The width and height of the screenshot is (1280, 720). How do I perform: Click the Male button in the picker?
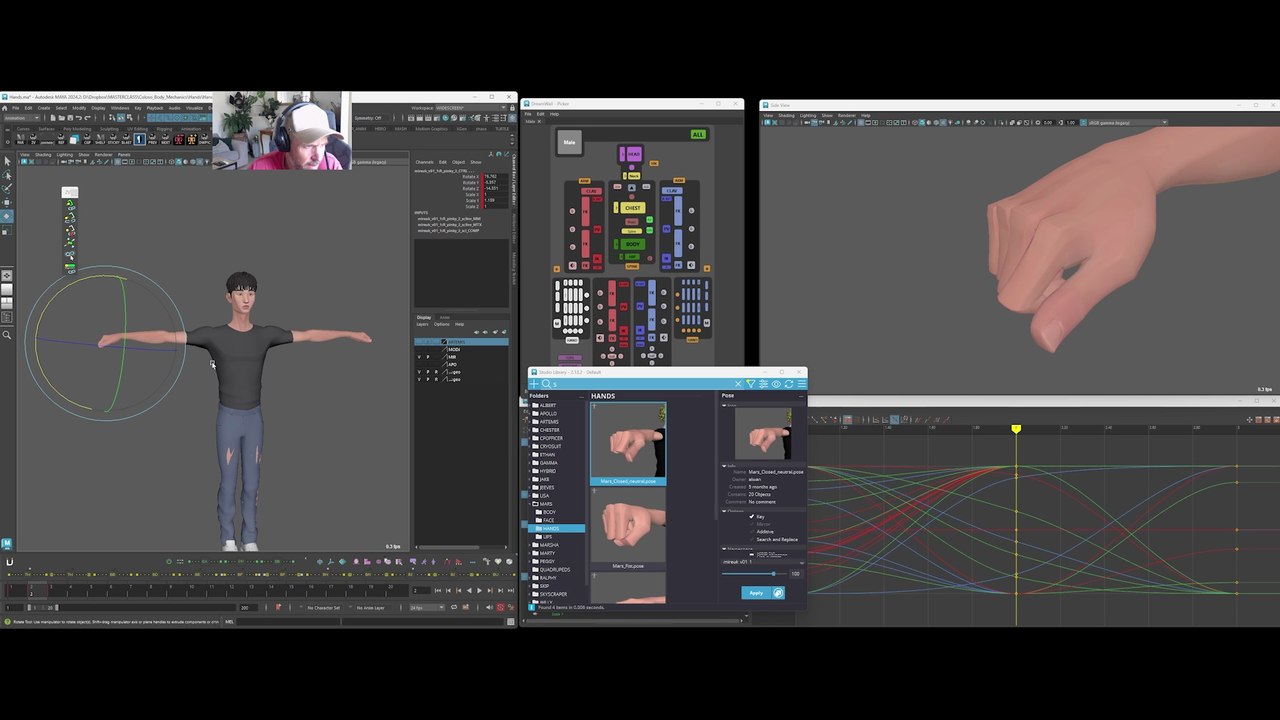click(569, 142)
